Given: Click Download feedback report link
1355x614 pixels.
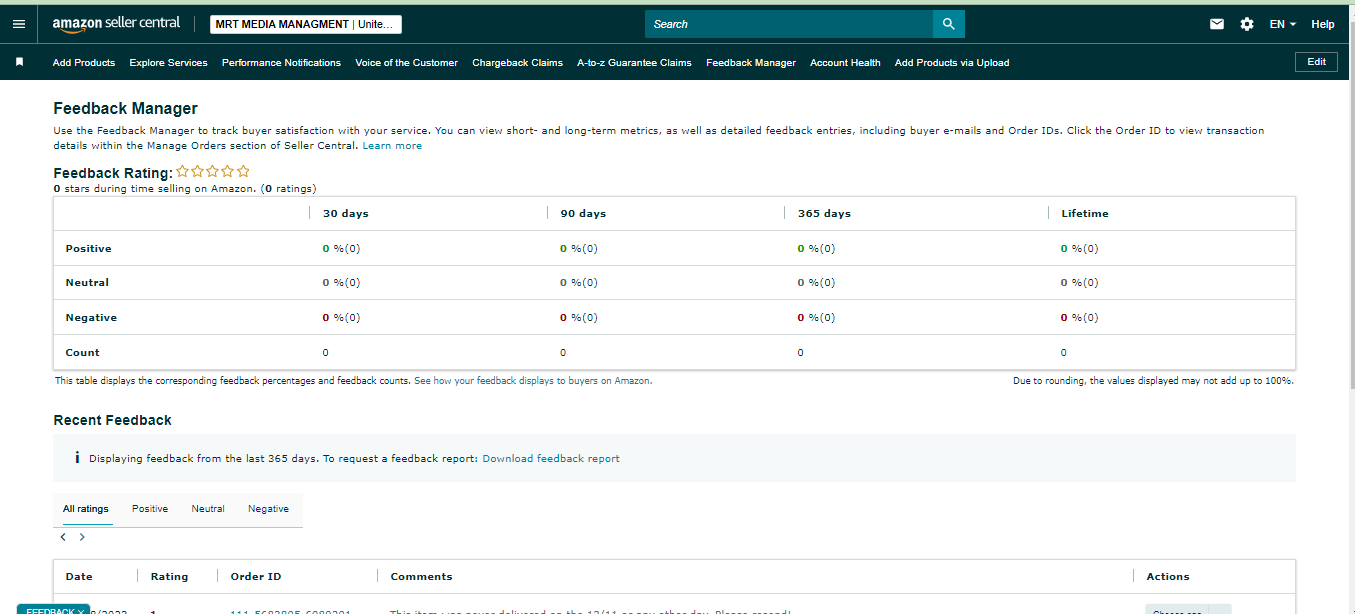Looking at the screenshot, I should pos(551,459).
